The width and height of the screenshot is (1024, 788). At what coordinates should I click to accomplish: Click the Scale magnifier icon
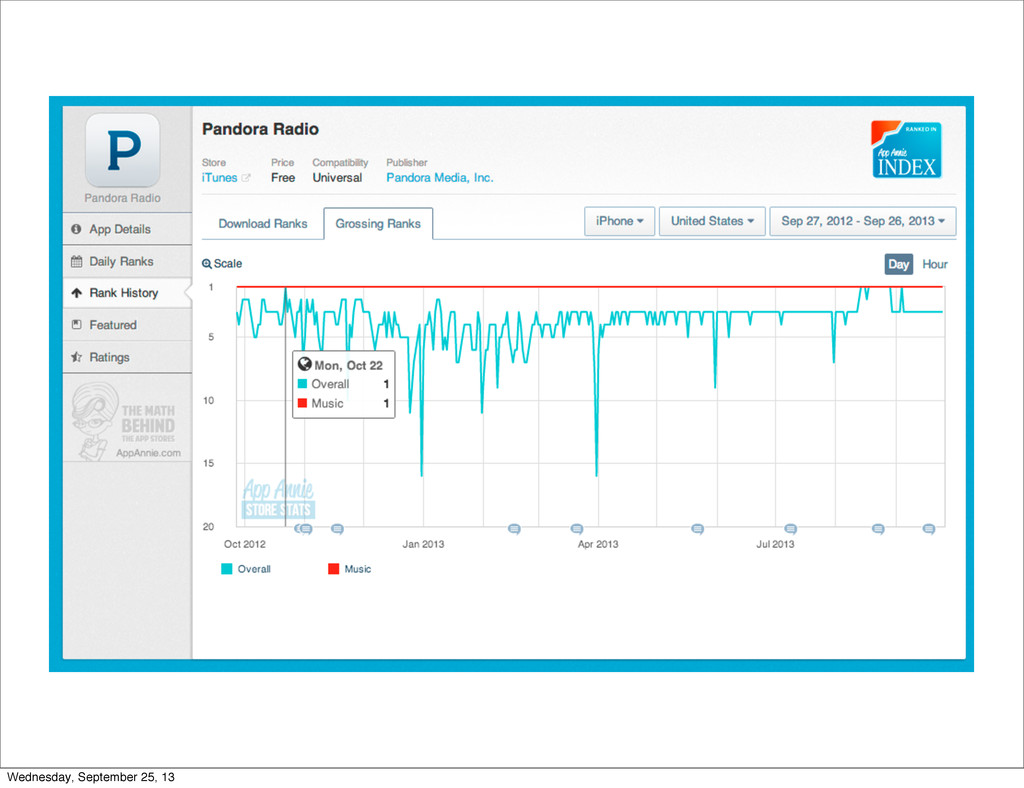point(206,264)
